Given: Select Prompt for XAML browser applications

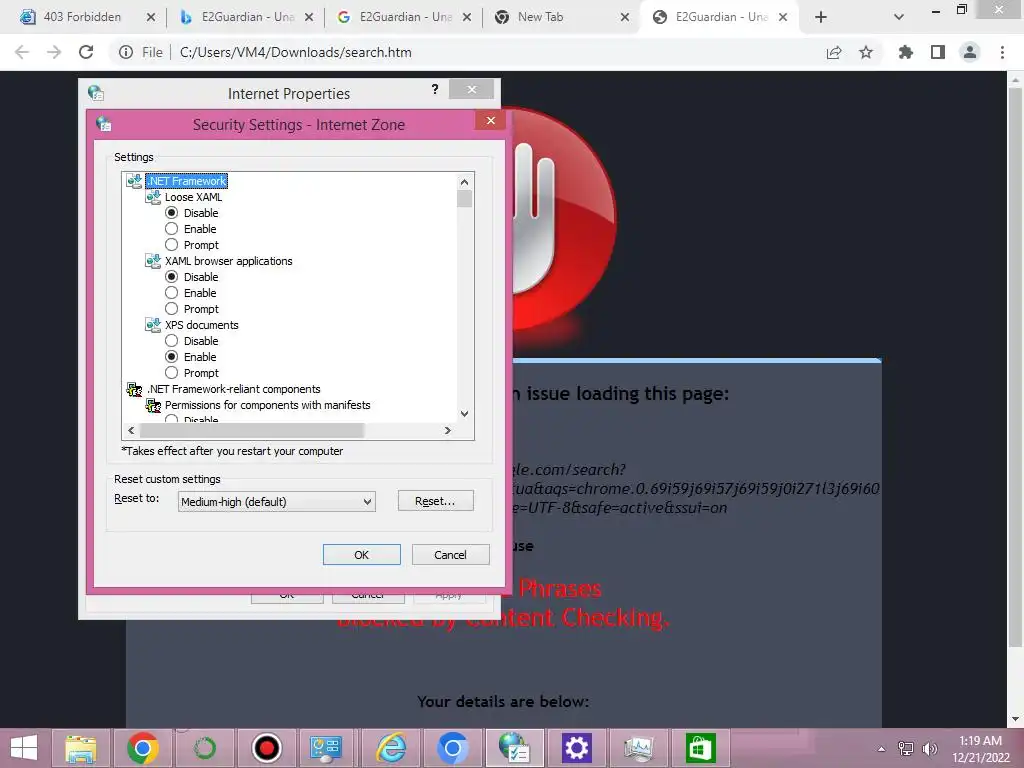Looking at the screenshot, I should tap(171, 309).
